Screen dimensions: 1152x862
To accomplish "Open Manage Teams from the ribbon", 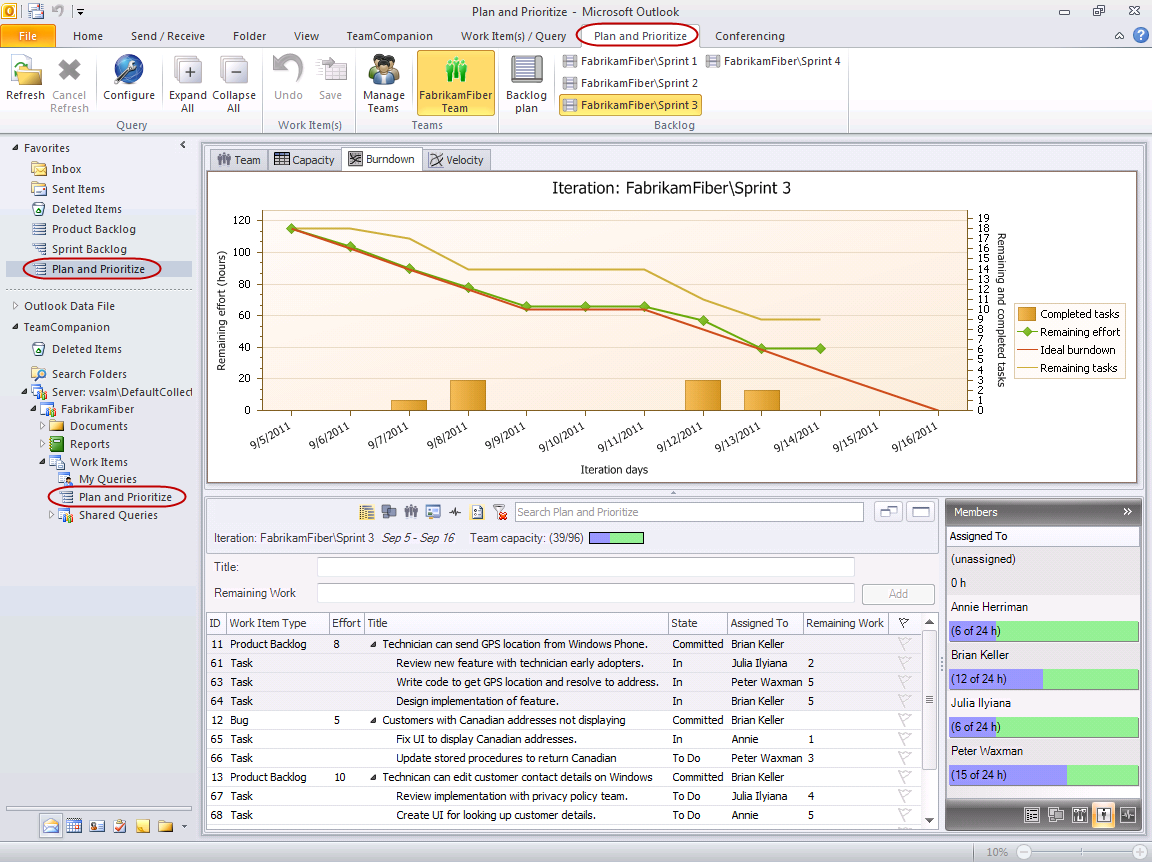I will click(383, 82).
